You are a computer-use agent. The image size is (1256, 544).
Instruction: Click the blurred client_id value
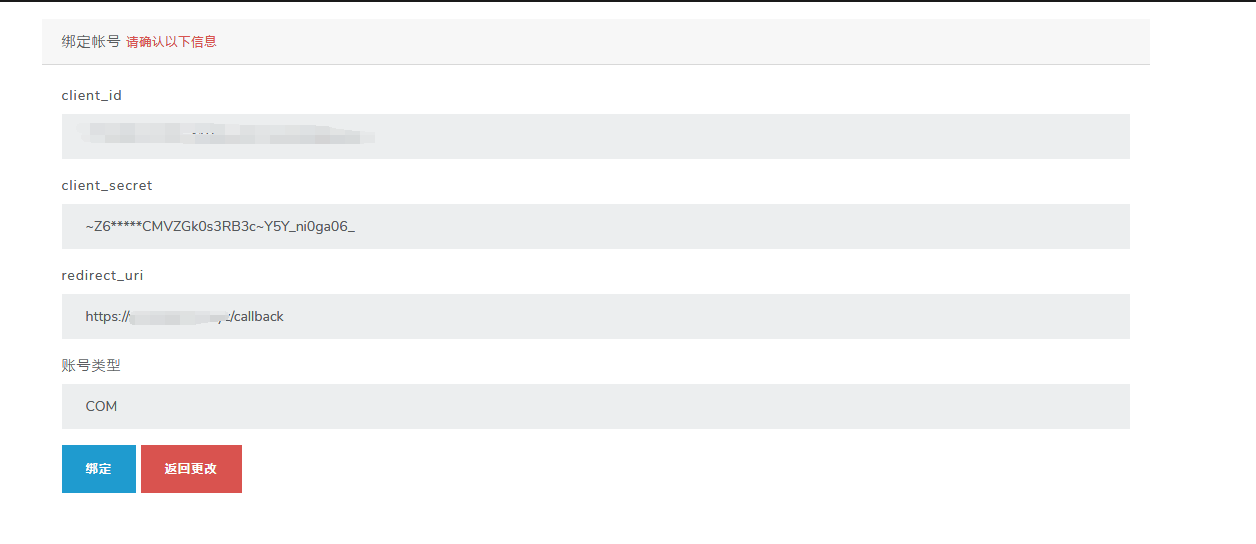230,134
